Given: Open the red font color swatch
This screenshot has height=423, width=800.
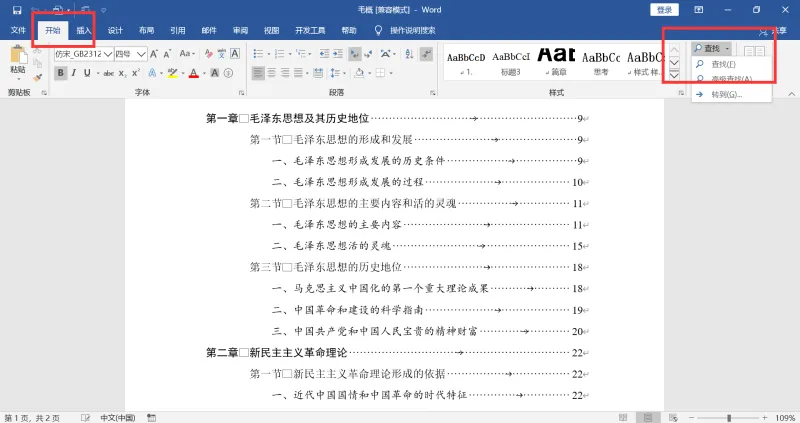Looking at the screenshot, I should [193, 73].
